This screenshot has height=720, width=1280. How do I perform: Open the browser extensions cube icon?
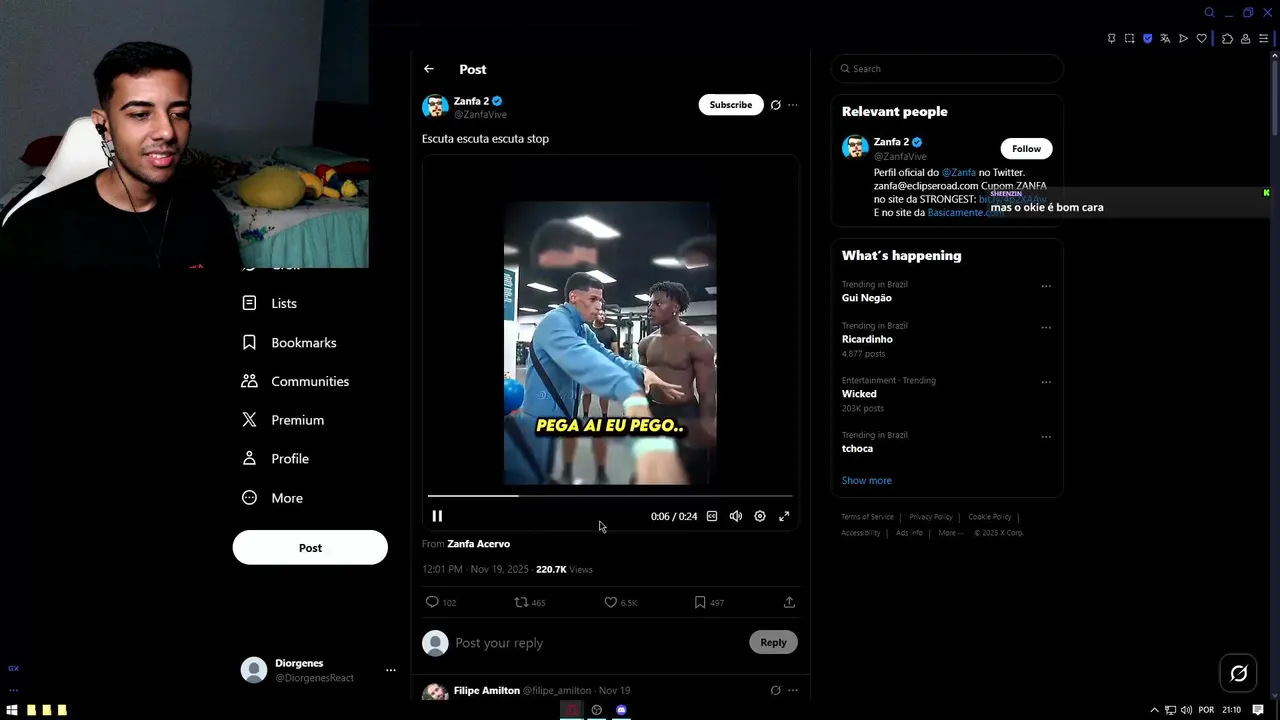[1228, 39]
